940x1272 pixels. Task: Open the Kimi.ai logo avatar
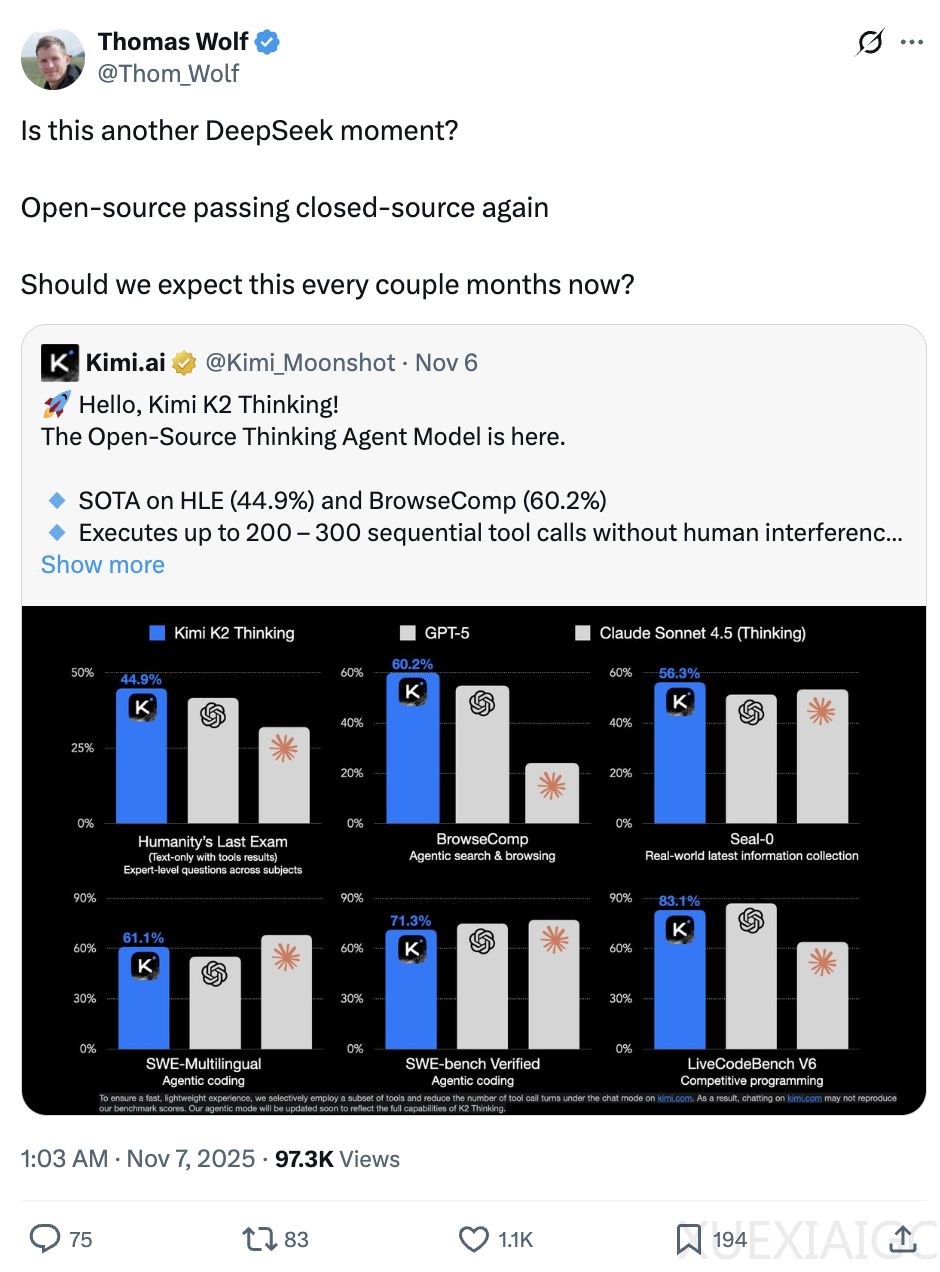point(59,363)
